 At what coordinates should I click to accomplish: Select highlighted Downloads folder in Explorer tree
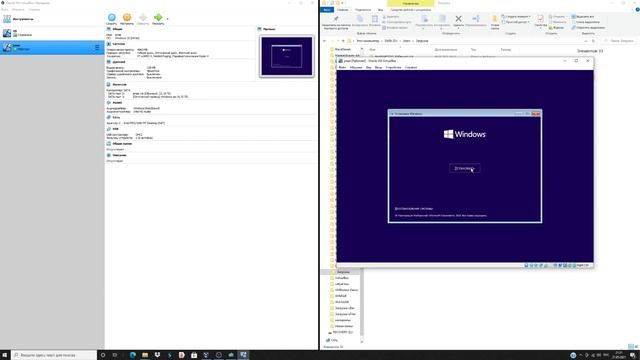click(x=341, y=272)
